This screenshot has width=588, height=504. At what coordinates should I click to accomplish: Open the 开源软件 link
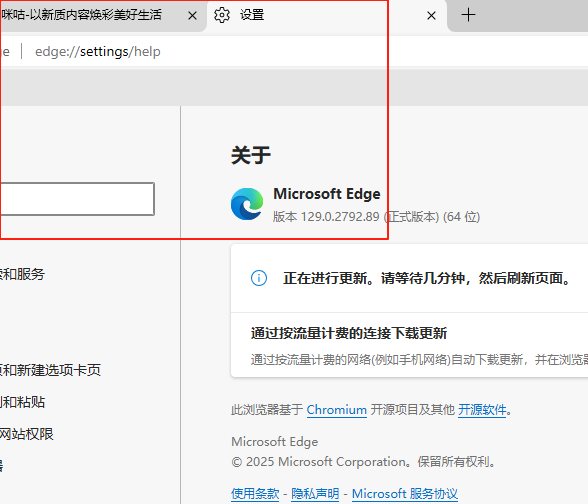tap(482, 410)
